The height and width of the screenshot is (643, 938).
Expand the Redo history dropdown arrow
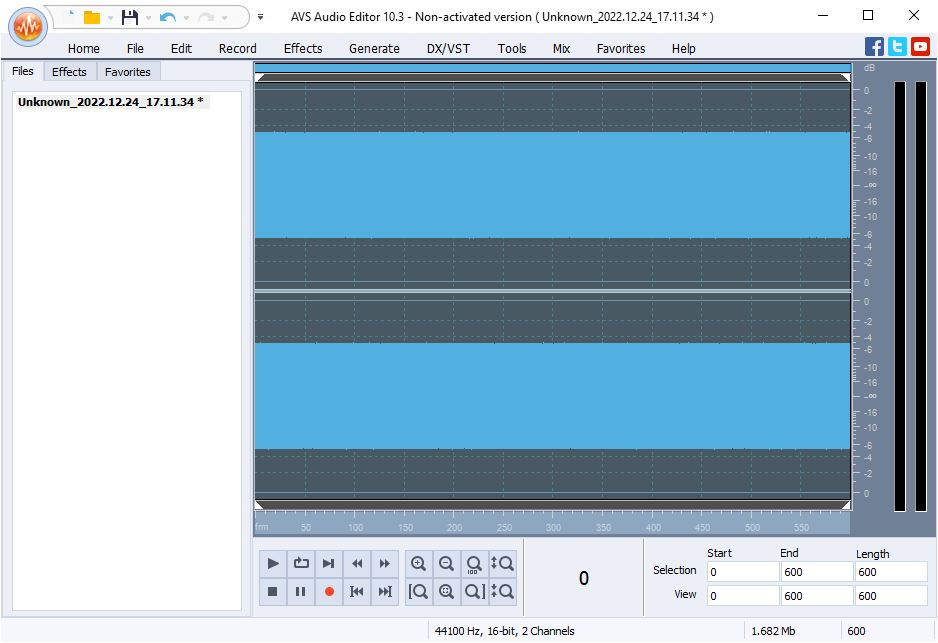[224, 18]
